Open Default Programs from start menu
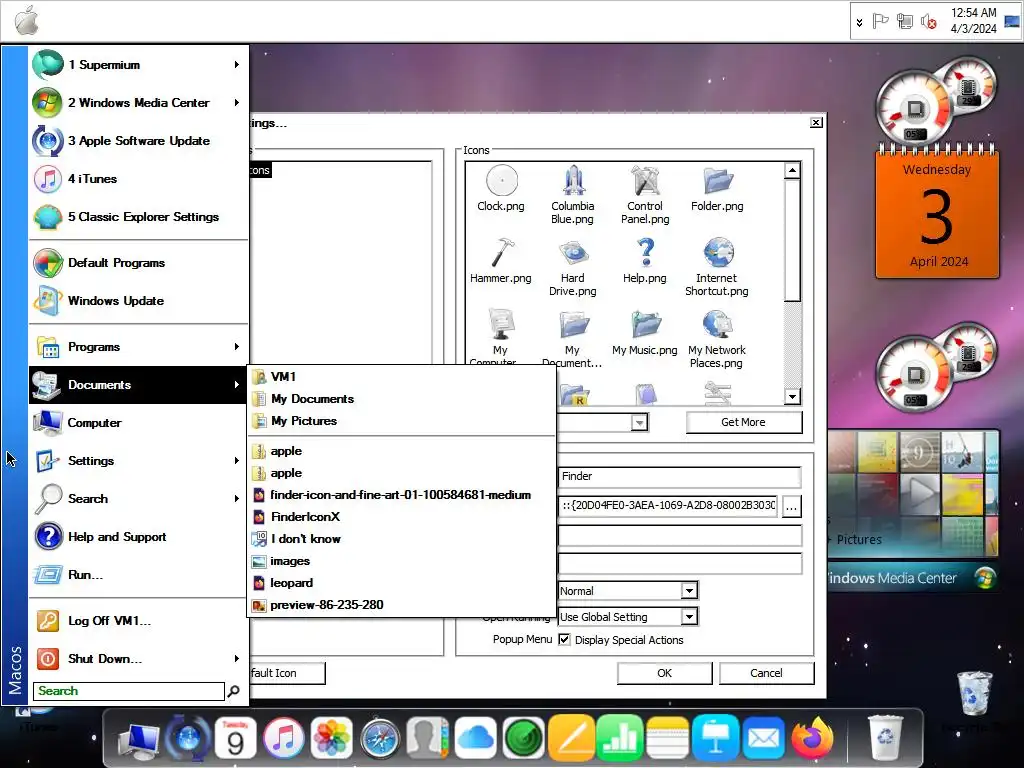Viewport: 1024px width, 768px height. [x=138, y=263]
